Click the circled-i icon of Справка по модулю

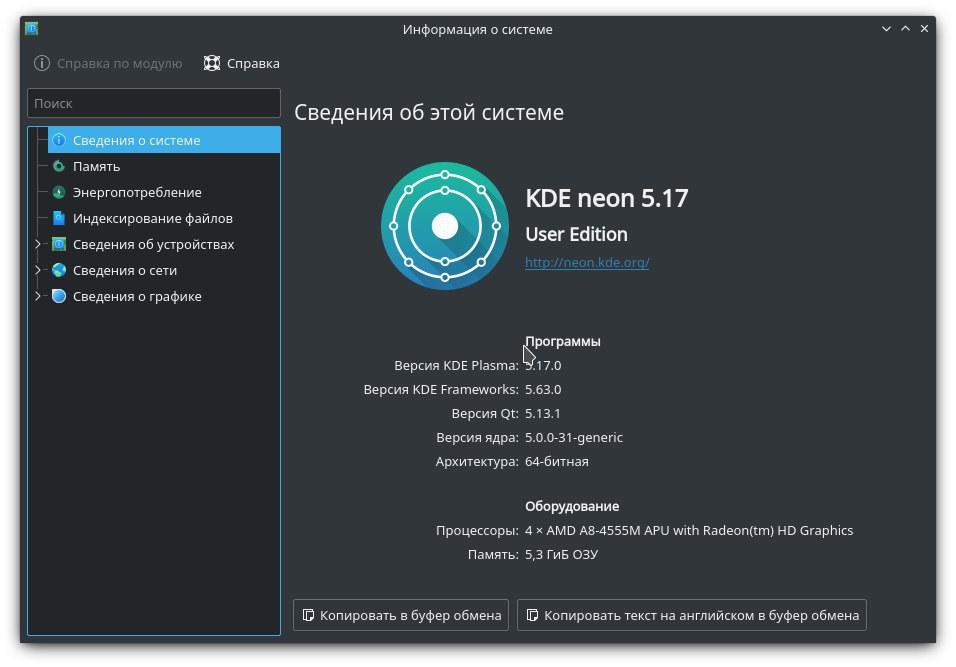(x=42, y=63)
